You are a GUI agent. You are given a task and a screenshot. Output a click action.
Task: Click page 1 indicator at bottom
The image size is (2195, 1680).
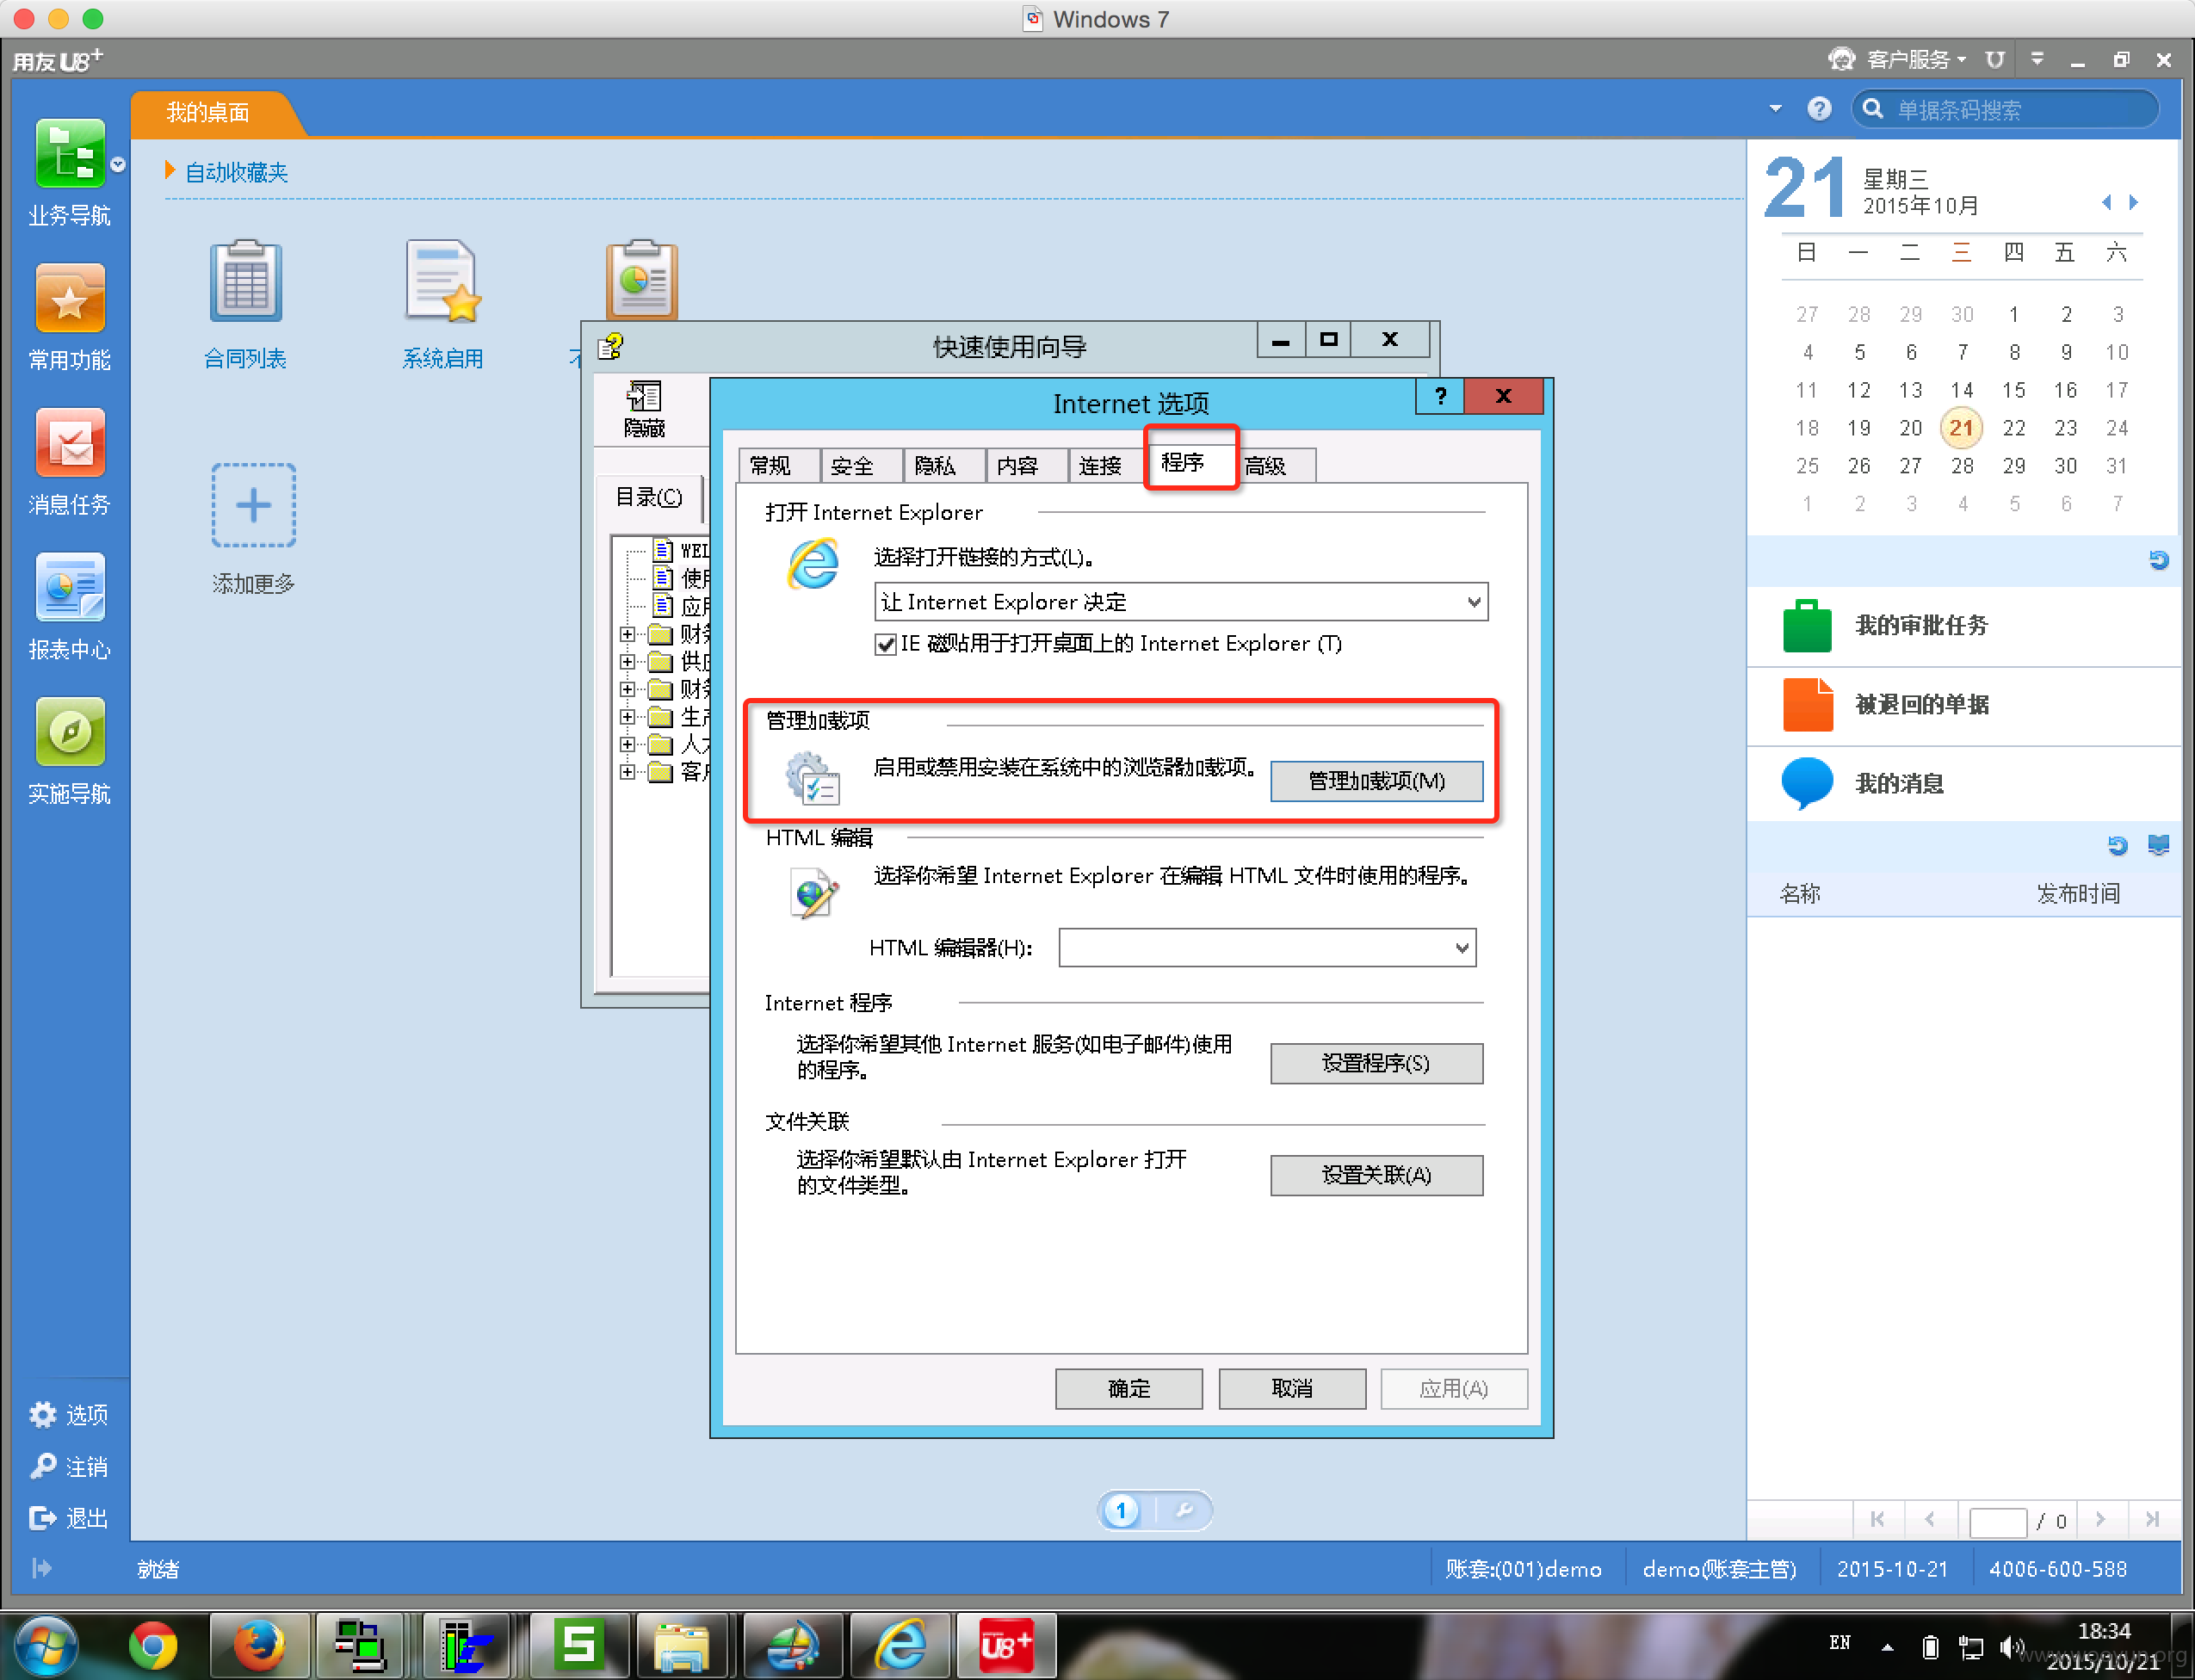click(1122, 1510)
